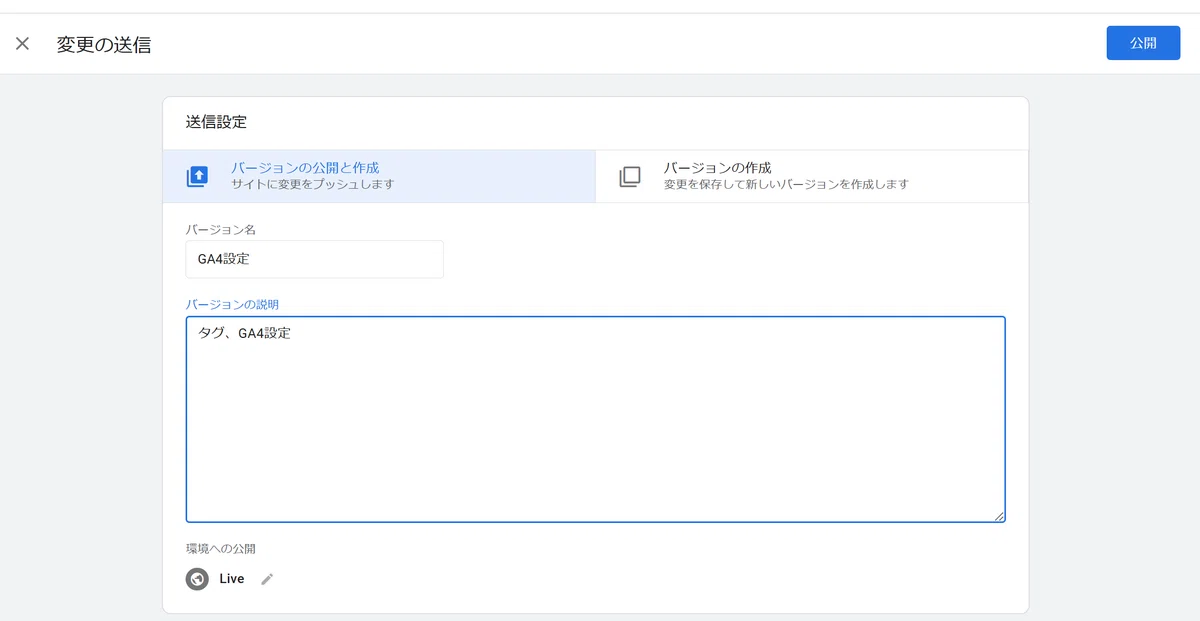Click the blue バージョンの説明 label
The height and width of the screenshot is (621, 1200).
tap(232, 304)
